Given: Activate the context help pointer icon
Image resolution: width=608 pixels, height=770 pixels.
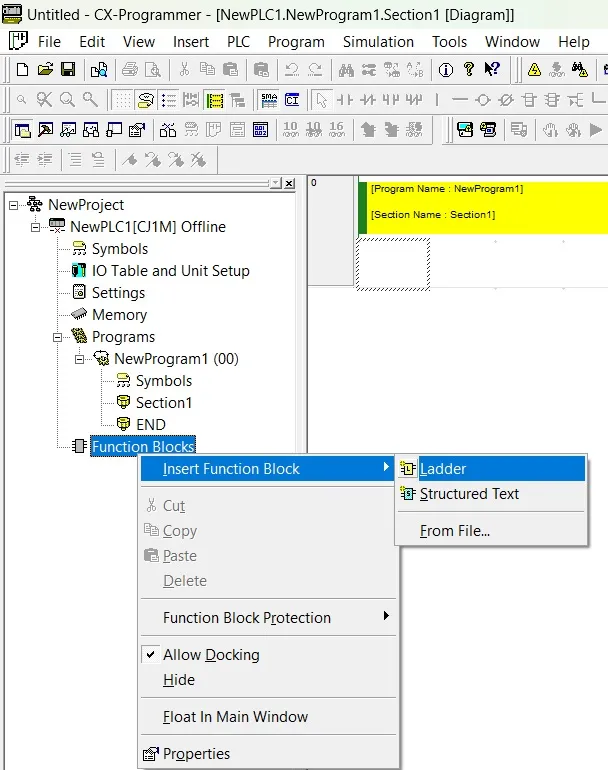Looking at the screenshot, I should click(x=492, y=69).
